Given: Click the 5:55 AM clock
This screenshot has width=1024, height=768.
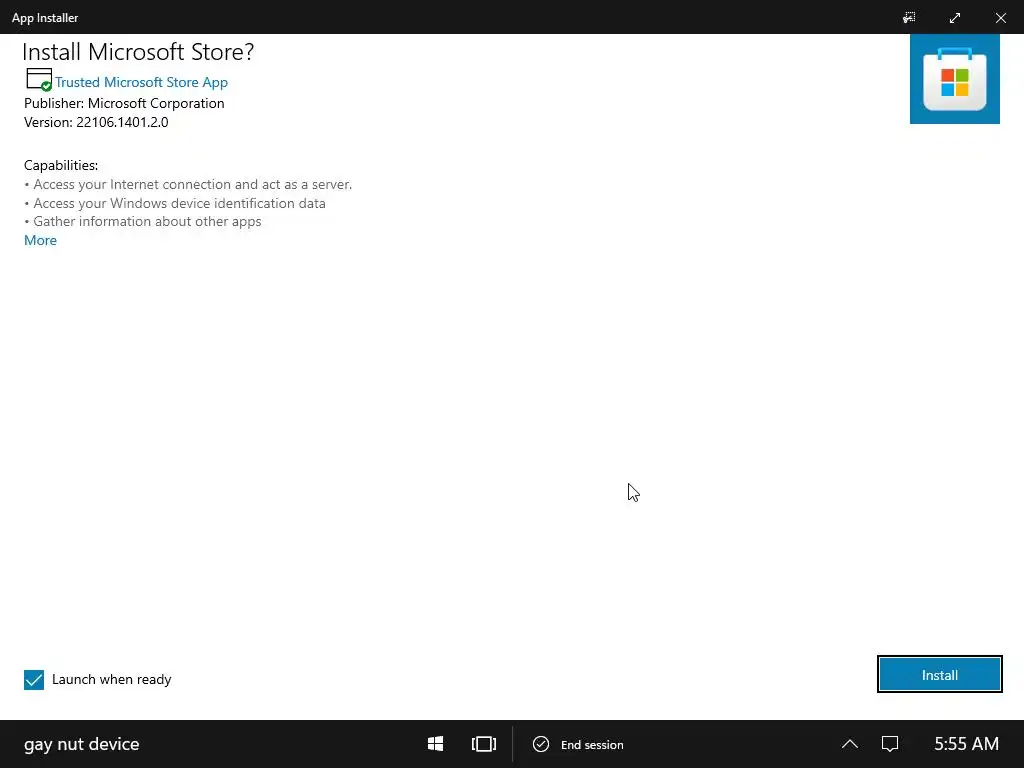Looking at the screenshot, I should coord(966,744).
